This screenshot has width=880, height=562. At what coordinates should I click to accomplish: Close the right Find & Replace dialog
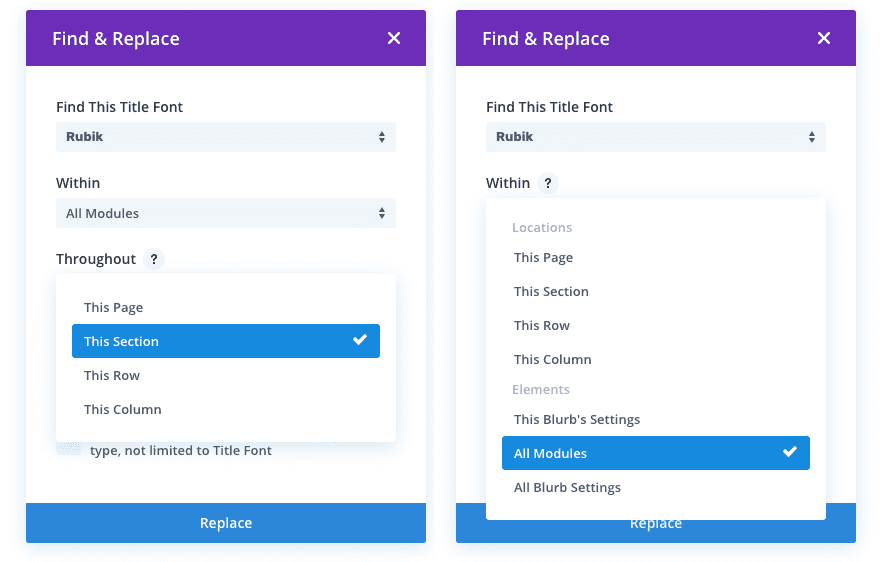click(x=824, y=38)
